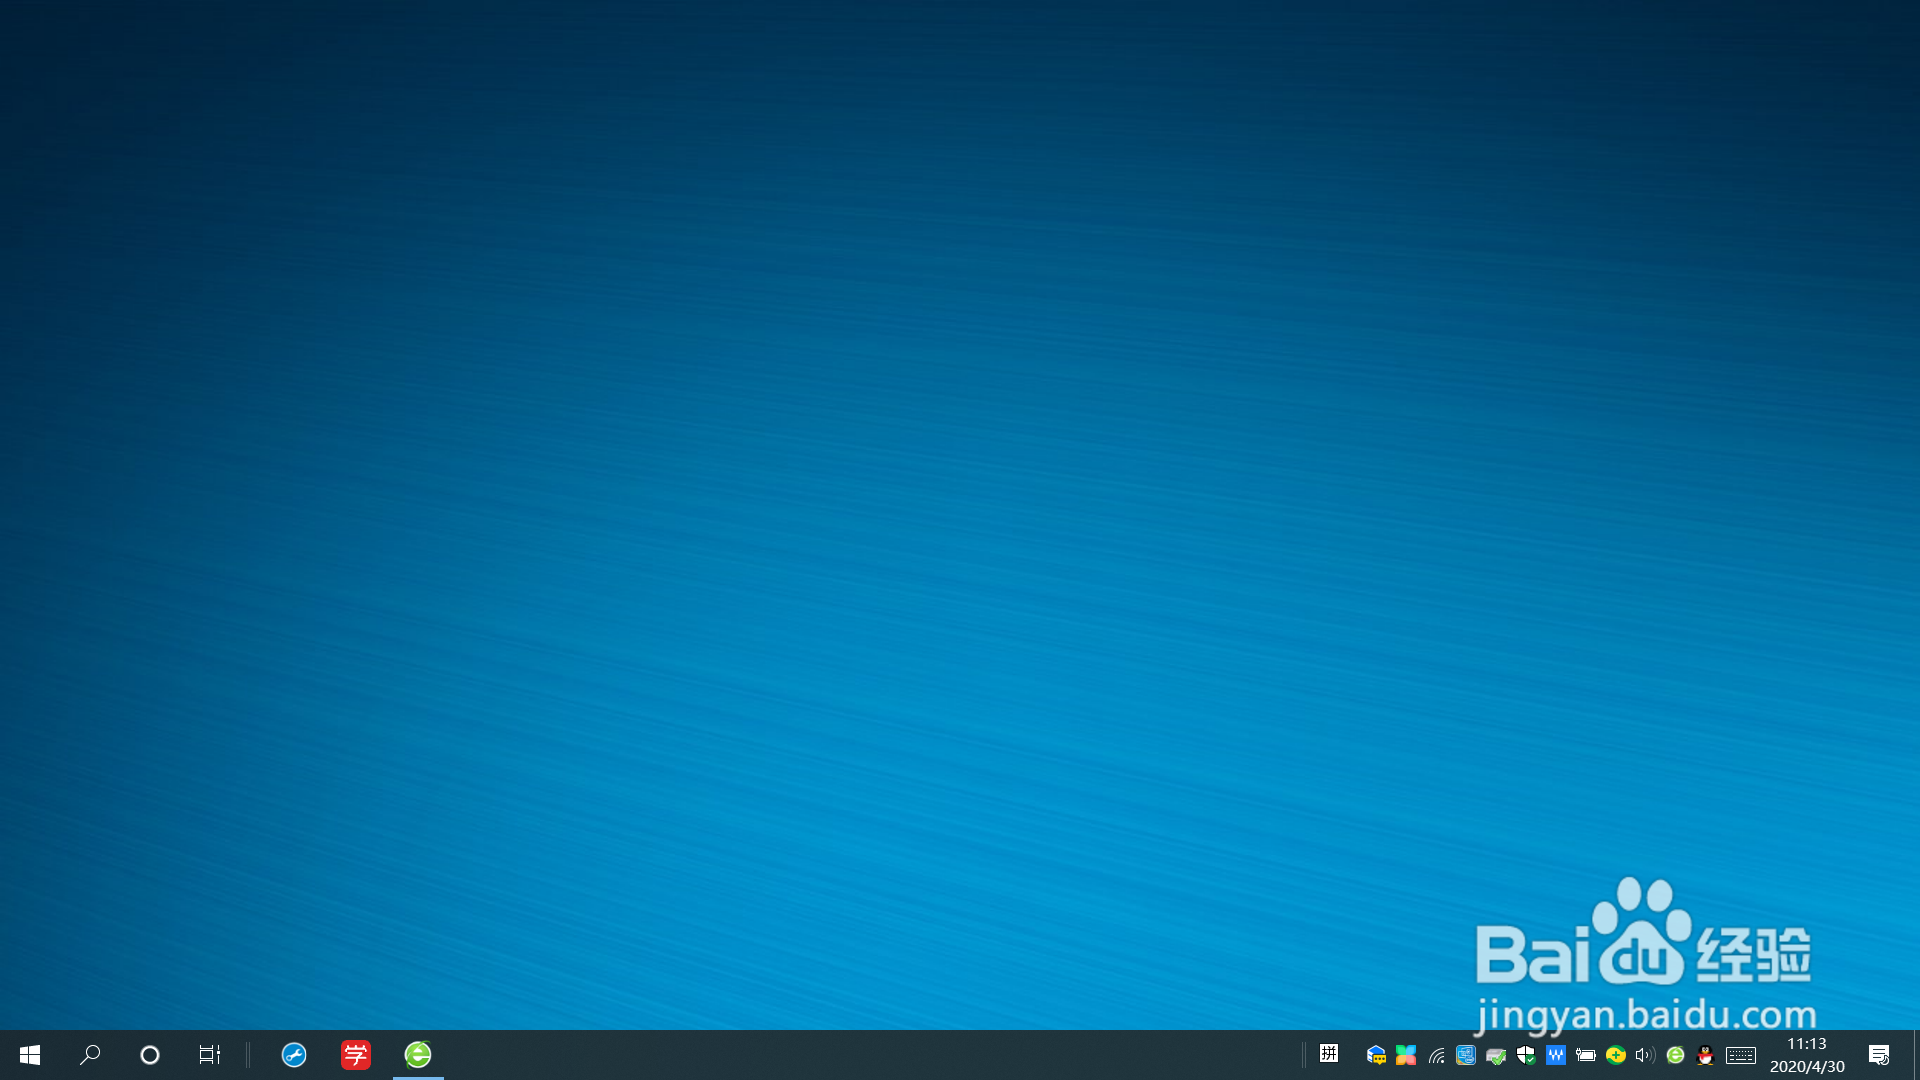
Task: Launch Cortana circle icon
Action: click(x=150, y=1055)
